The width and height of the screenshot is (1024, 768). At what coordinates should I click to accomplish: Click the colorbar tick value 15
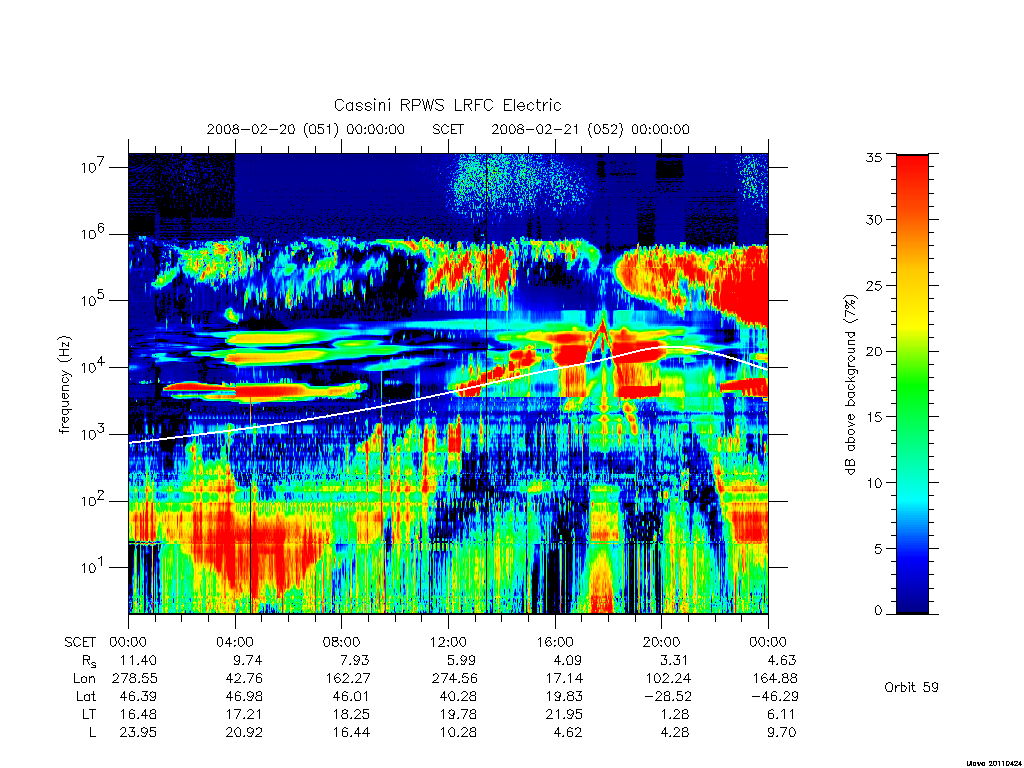pos(873,416)
